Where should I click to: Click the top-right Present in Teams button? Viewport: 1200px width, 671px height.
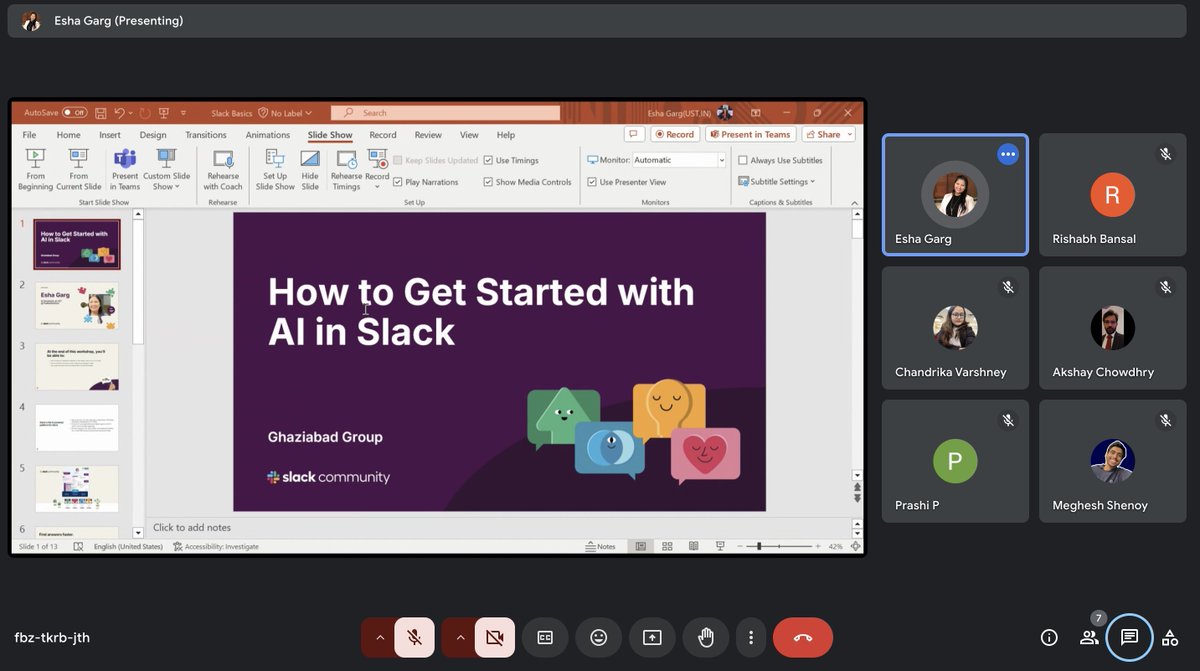coord(750,134)
